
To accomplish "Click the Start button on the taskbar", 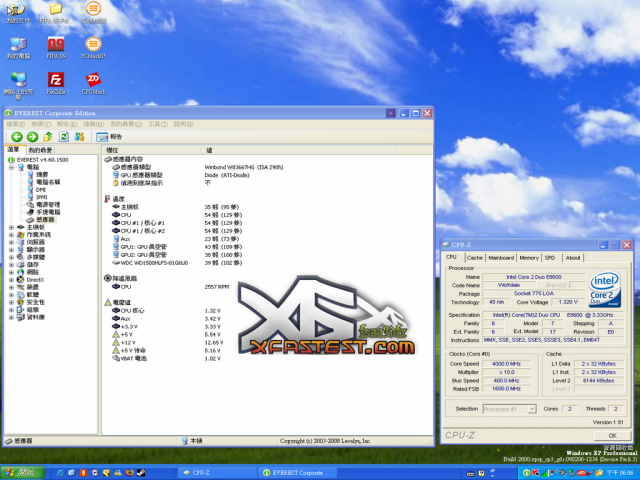I will coord(23,473).
